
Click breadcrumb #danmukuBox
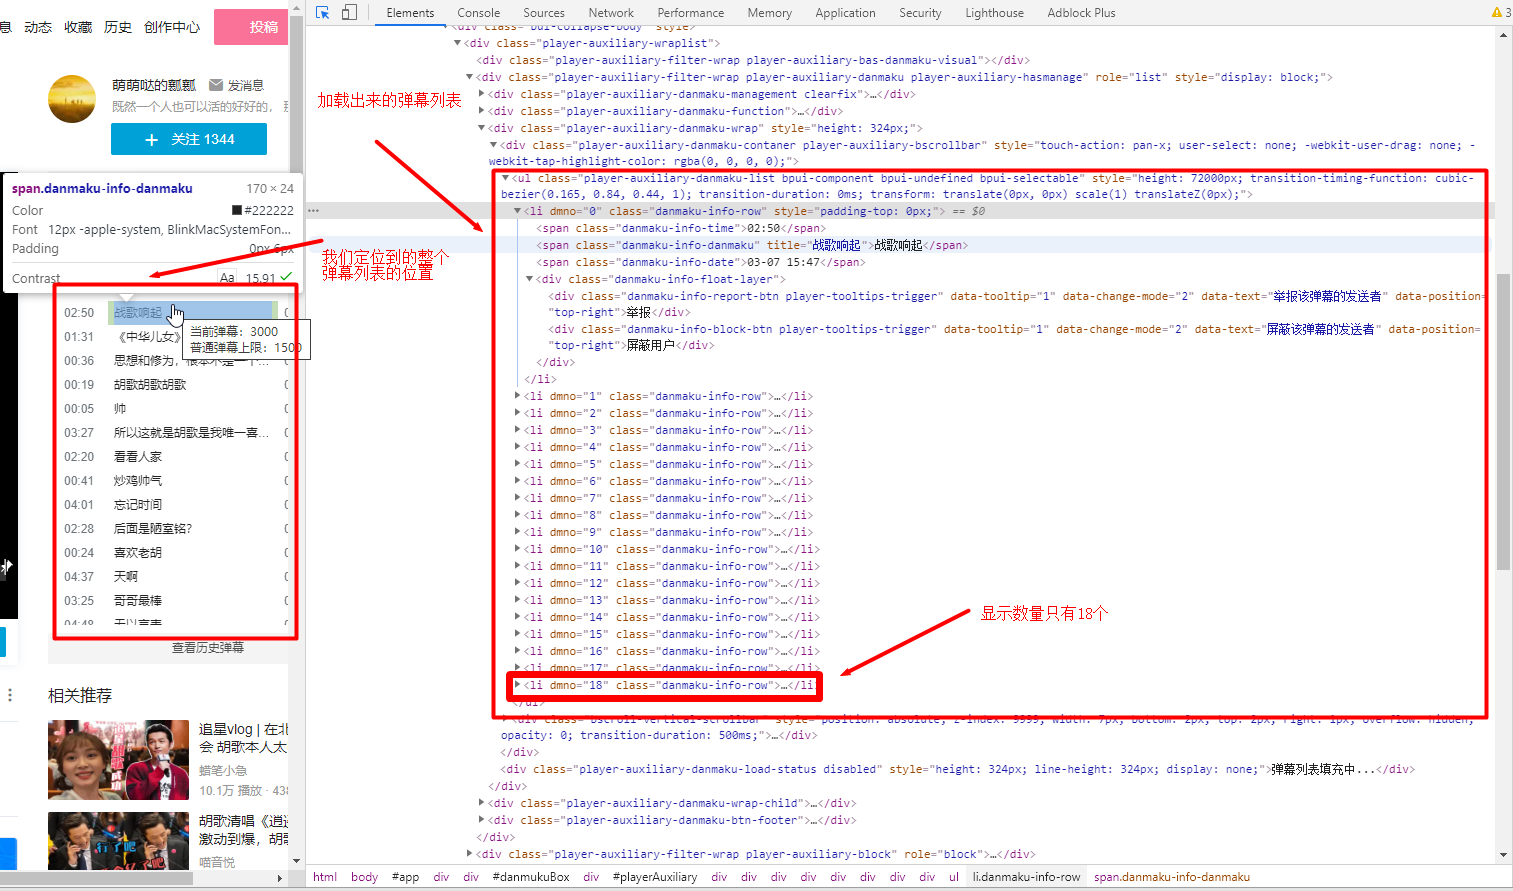pyautogui.click(x=531, y=877)
